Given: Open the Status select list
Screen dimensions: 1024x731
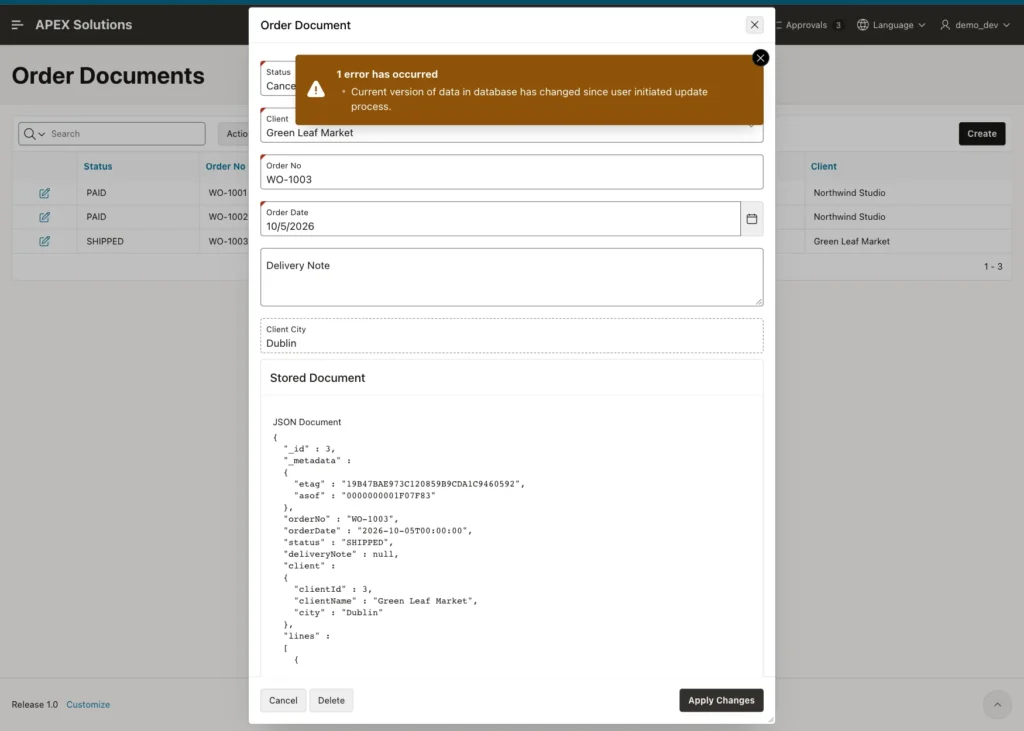Looking at the screenshot, I should [x=278, y=80].
